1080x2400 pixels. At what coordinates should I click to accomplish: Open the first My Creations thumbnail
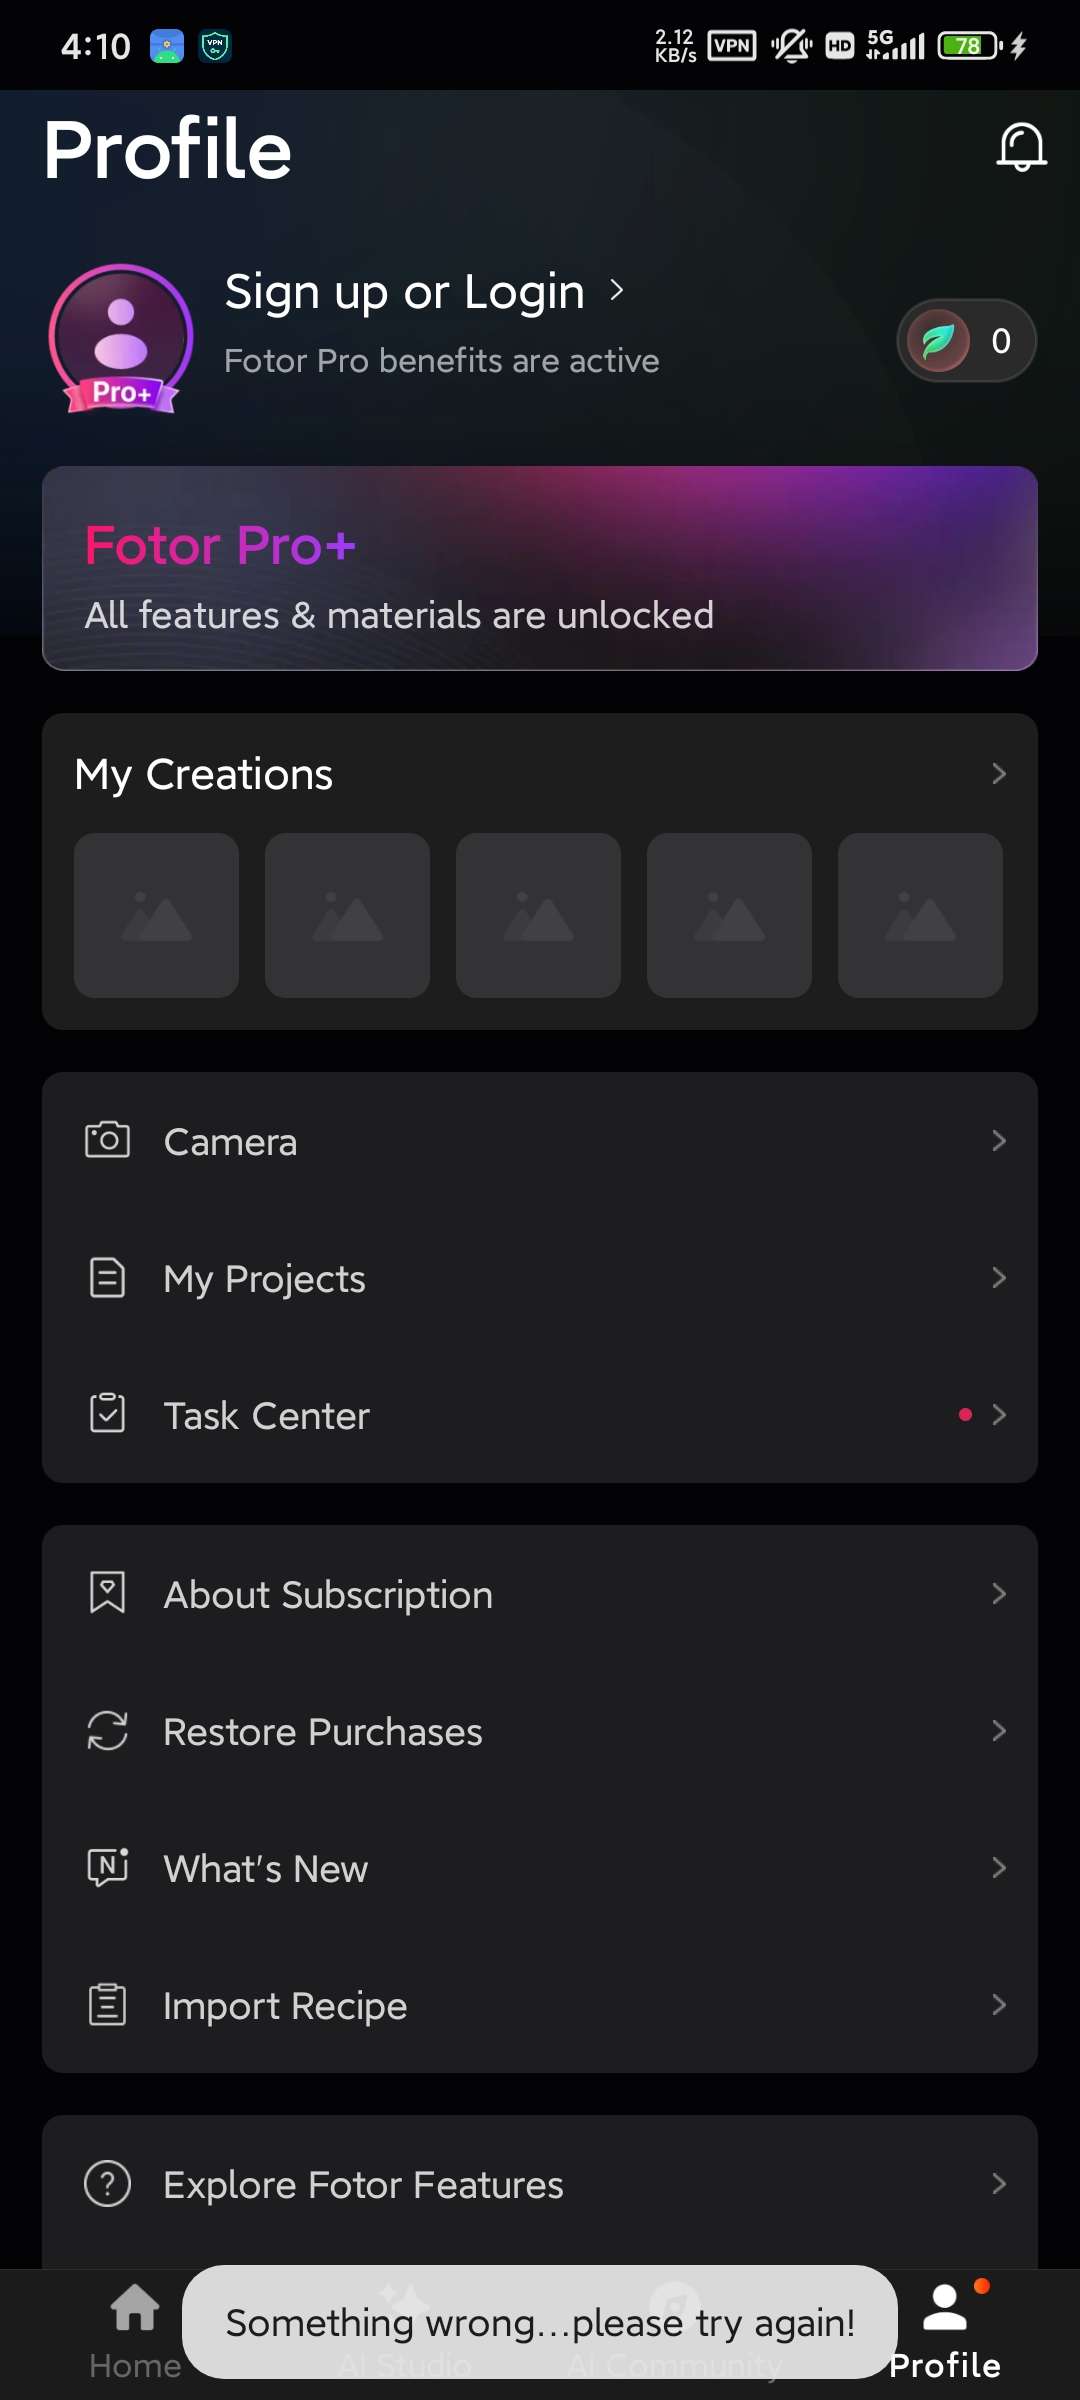[156, 915]
